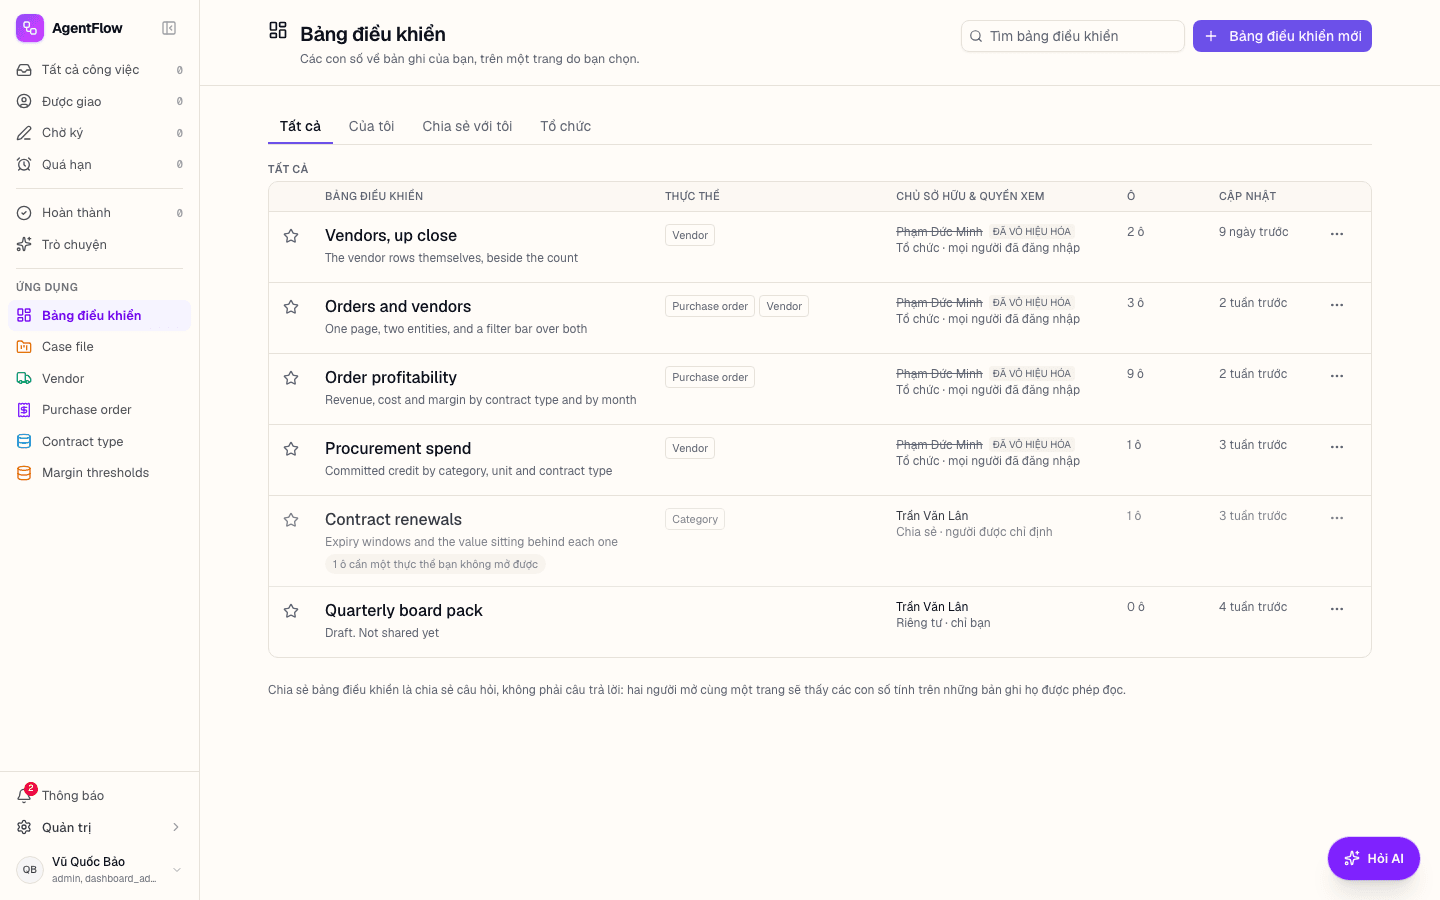The height and width of the screenshot is (900, 1440).
Task: Open Trò chuyện chat
Action: (x=99, y=244)
